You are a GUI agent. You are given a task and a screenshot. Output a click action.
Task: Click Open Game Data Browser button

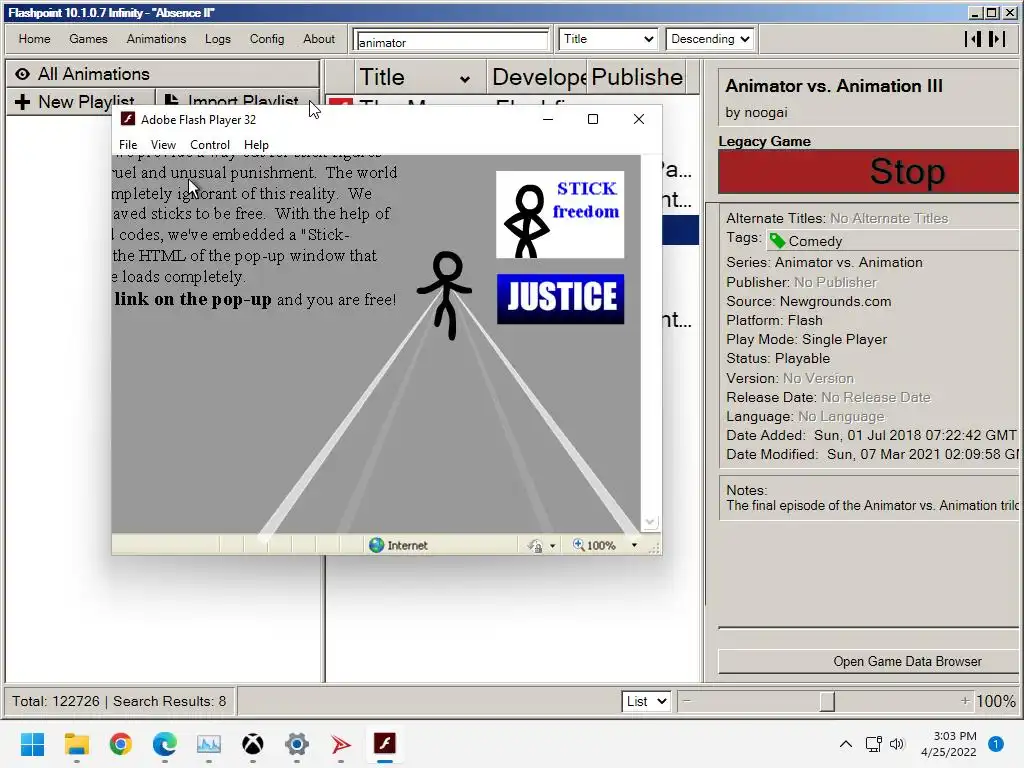(869, 662)
